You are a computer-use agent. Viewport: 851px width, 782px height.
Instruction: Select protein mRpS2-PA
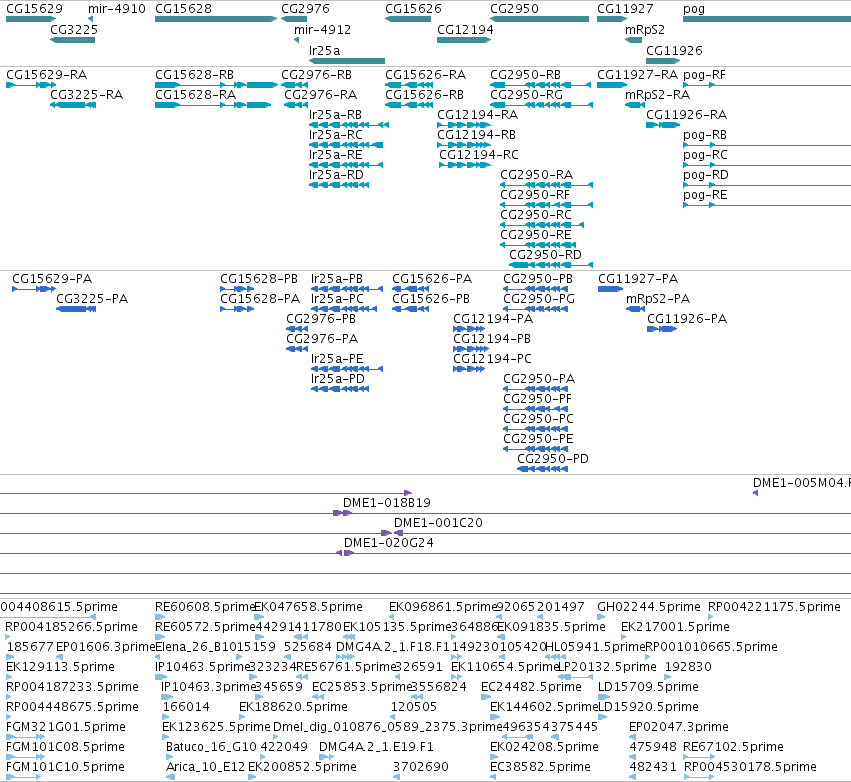(635, 309)
